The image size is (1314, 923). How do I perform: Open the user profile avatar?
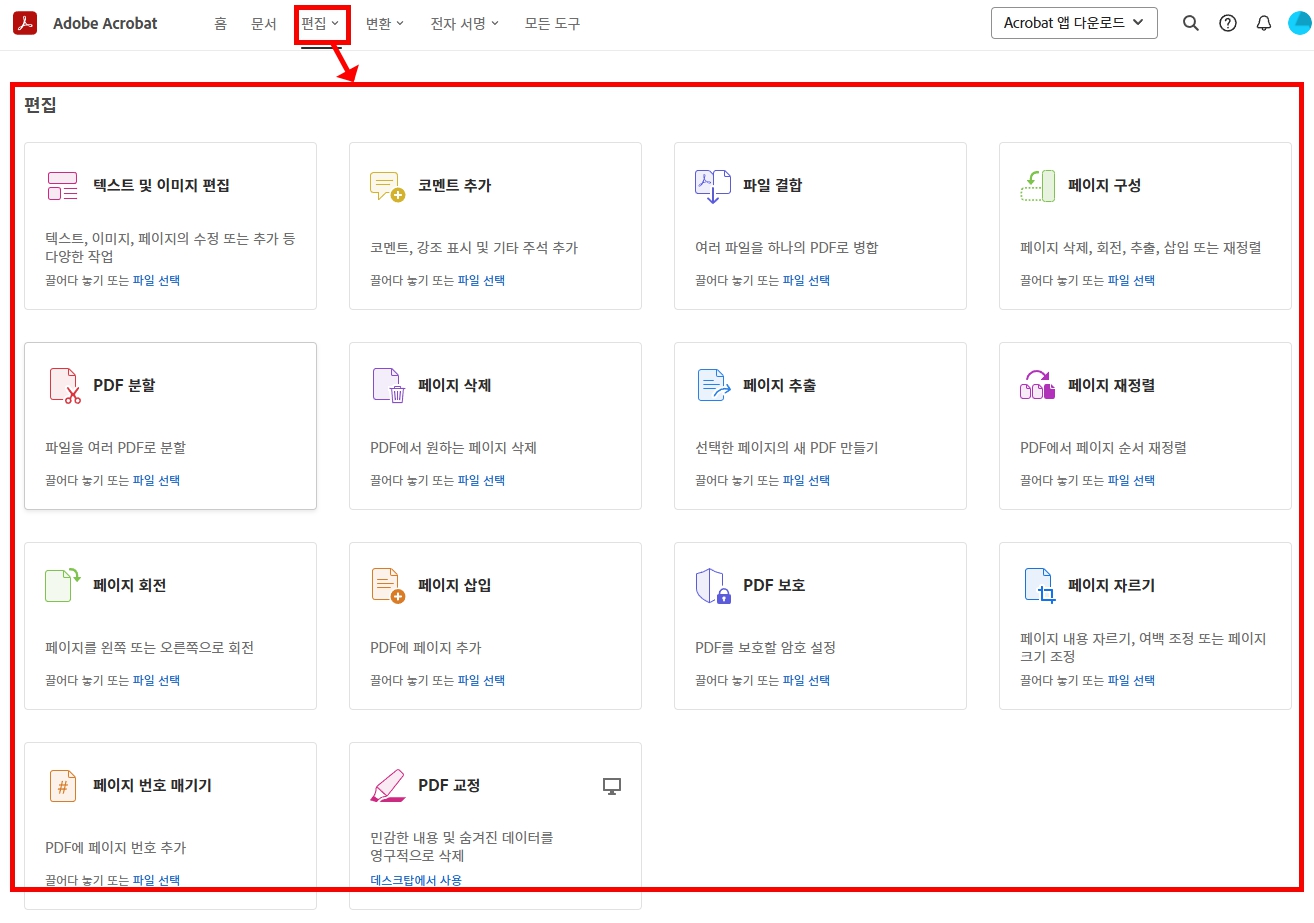pos(1299,23)
